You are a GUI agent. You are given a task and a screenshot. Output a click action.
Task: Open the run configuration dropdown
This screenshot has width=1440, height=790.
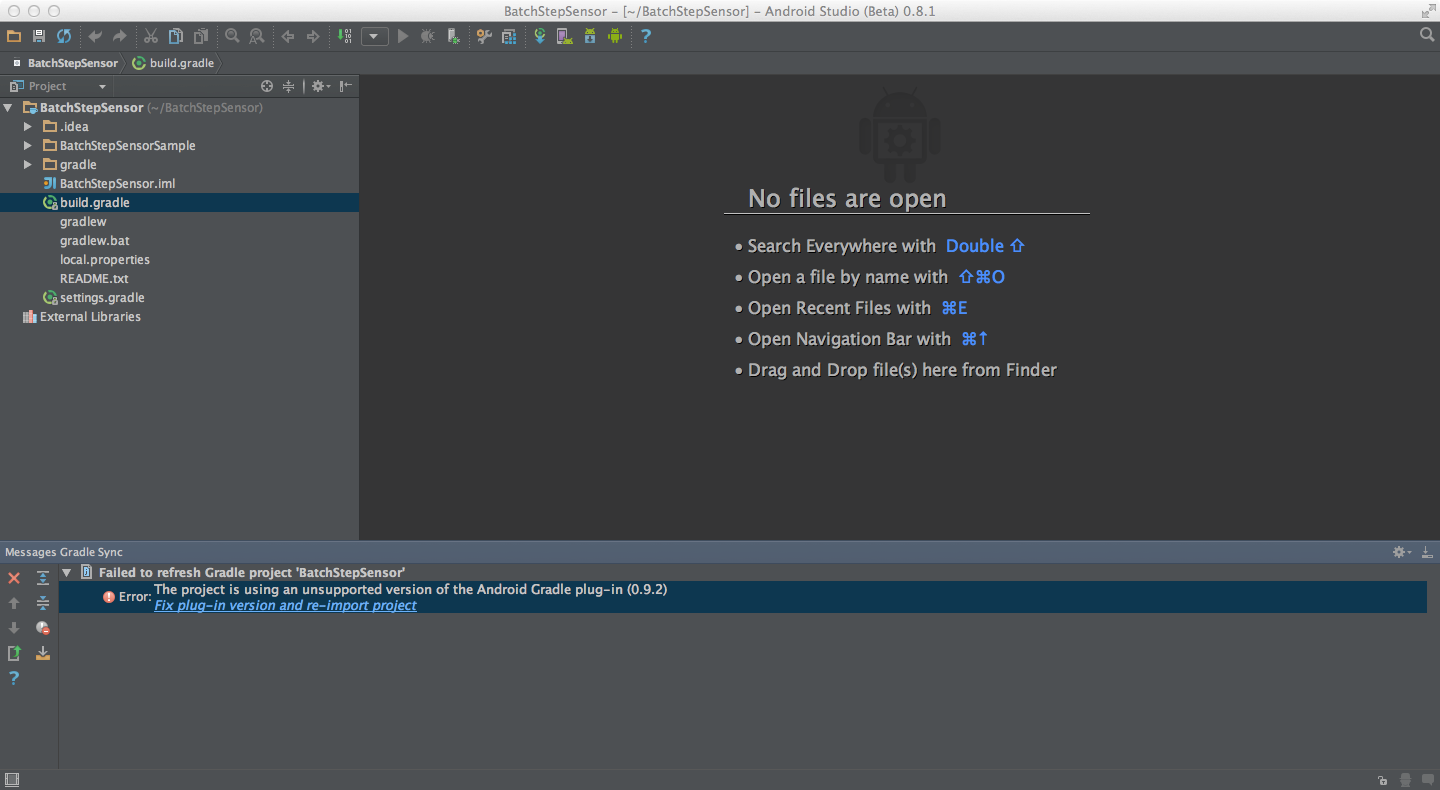375,36
